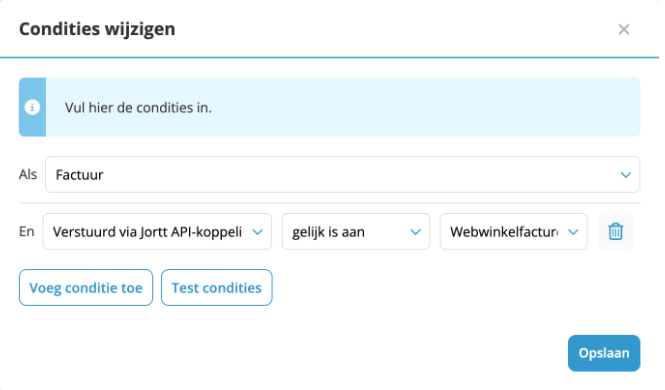Open the Factuur dropdown
This screenshot has height=390, width=665.
(342, 175)
